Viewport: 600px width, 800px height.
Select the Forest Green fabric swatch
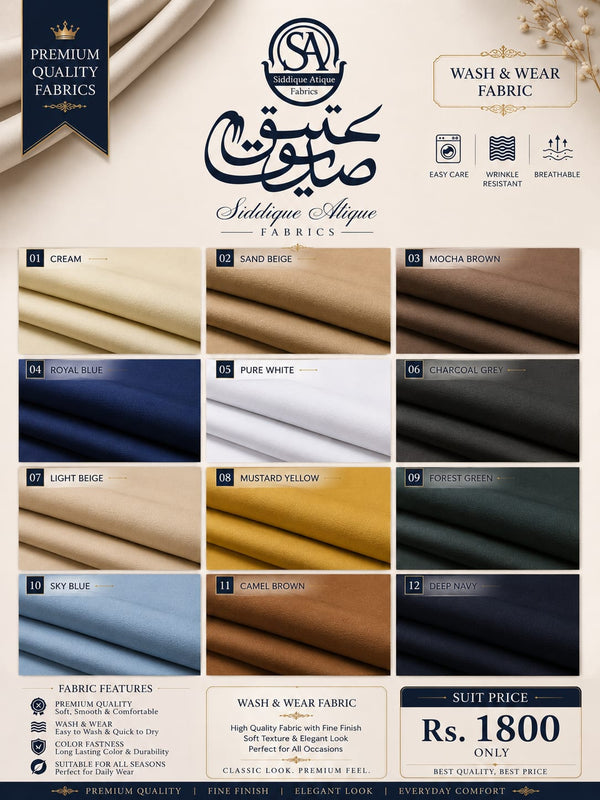(488, 518)
